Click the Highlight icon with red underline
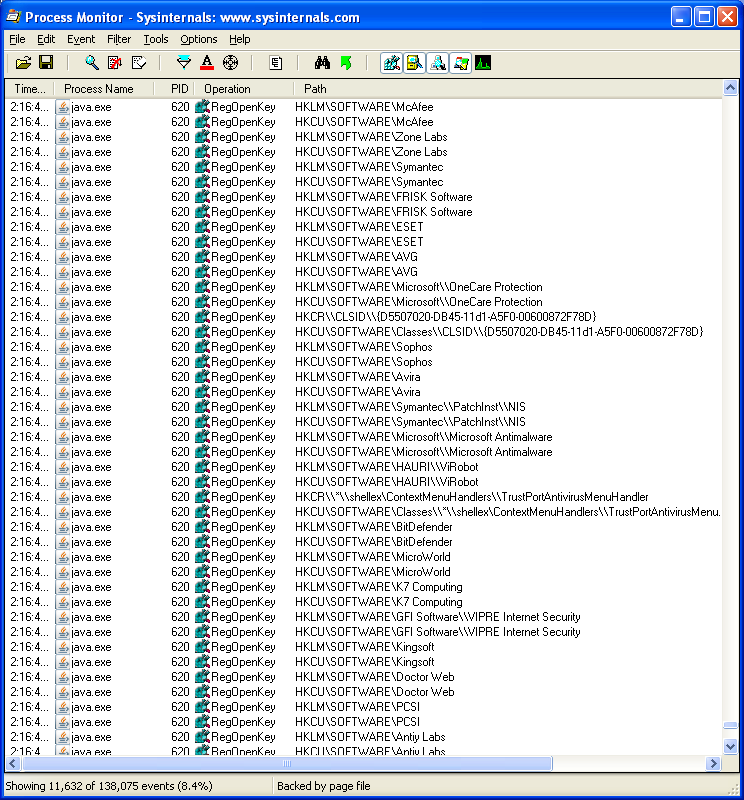This screenshot has width=744, height=800. point(207,63)
